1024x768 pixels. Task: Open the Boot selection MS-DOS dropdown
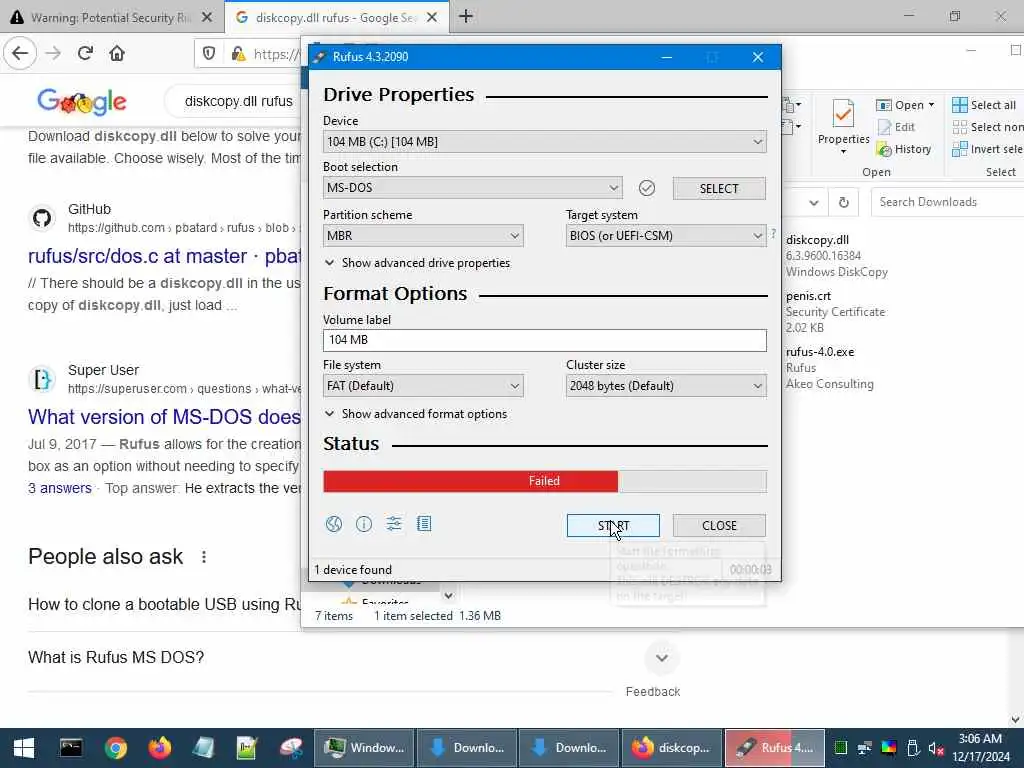point(472,188)
